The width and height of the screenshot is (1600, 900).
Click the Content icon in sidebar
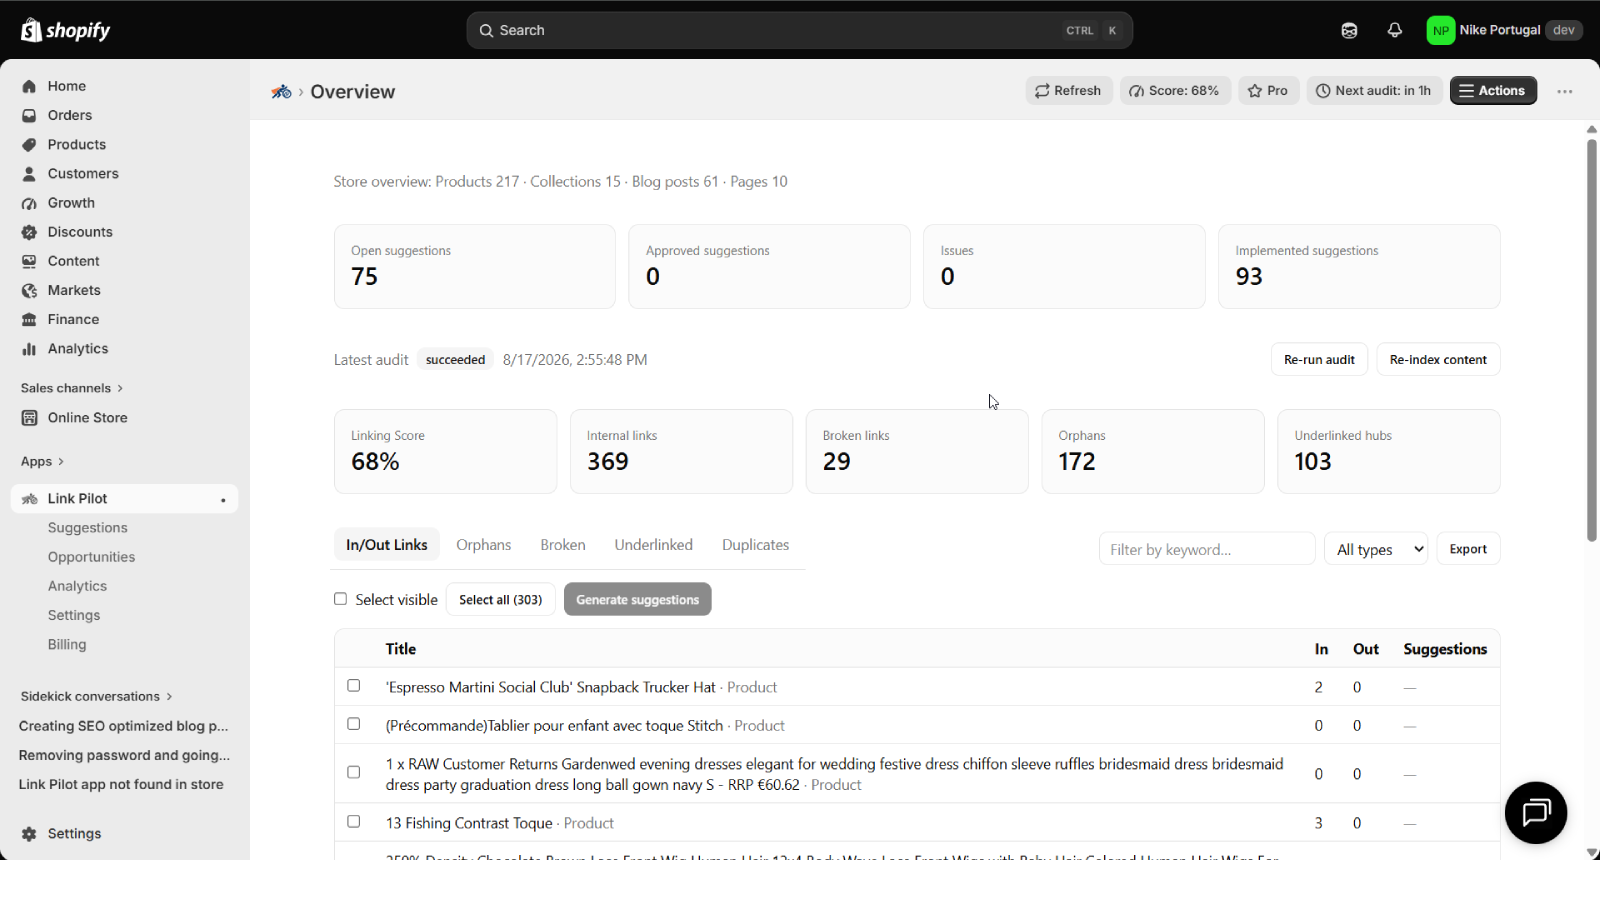click(x=29, y=261)
